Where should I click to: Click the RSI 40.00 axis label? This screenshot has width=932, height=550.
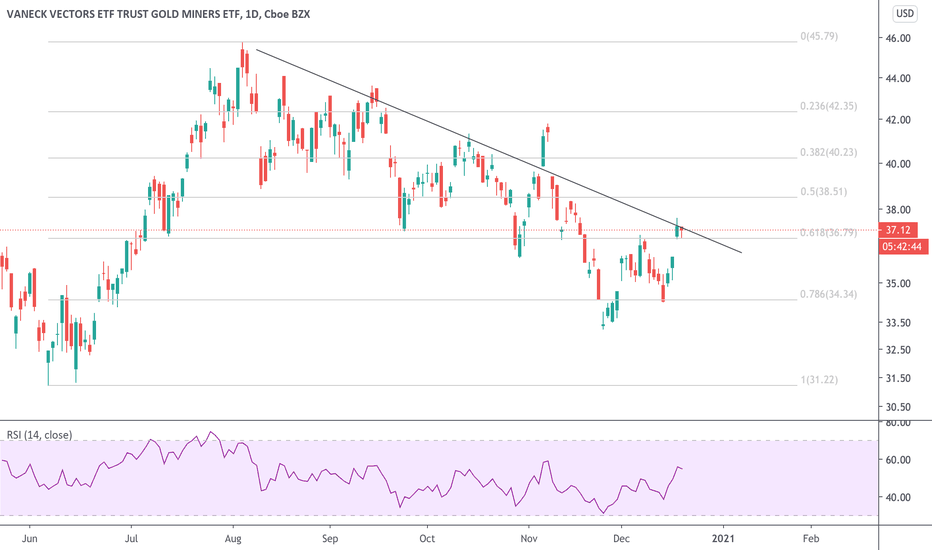898,497
